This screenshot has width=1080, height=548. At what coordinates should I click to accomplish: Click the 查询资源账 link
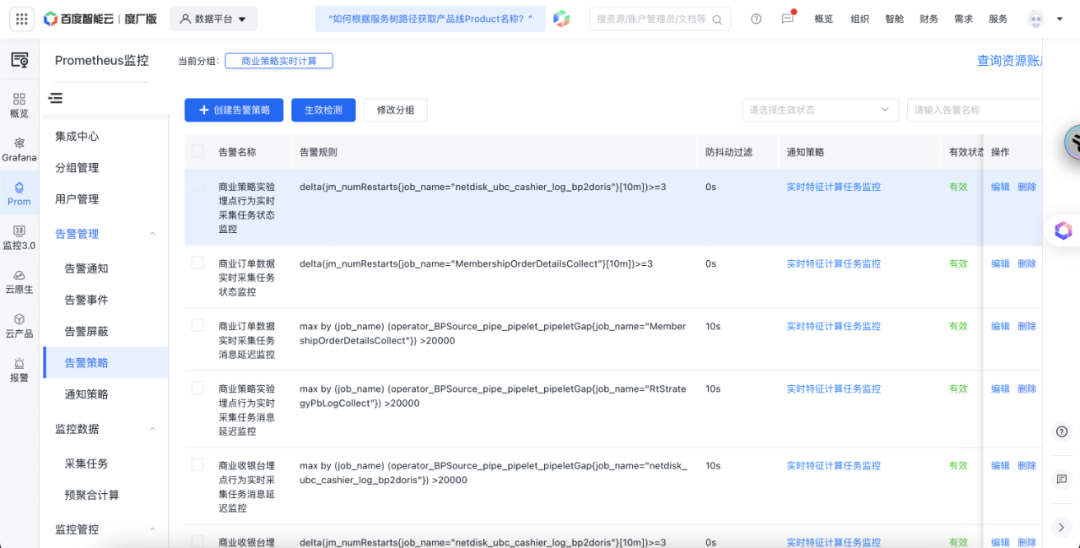(x=1009, y=61)
